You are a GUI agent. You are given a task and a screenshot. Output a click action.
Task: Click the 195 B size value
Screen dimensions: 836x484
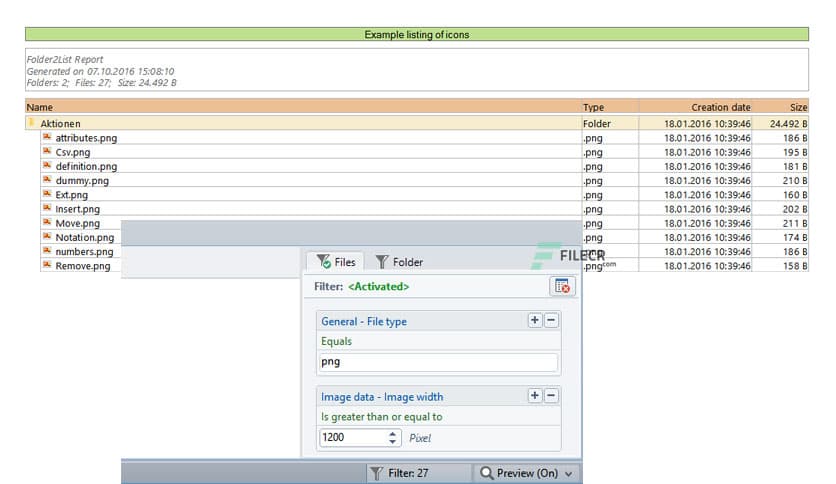(795, 152)
